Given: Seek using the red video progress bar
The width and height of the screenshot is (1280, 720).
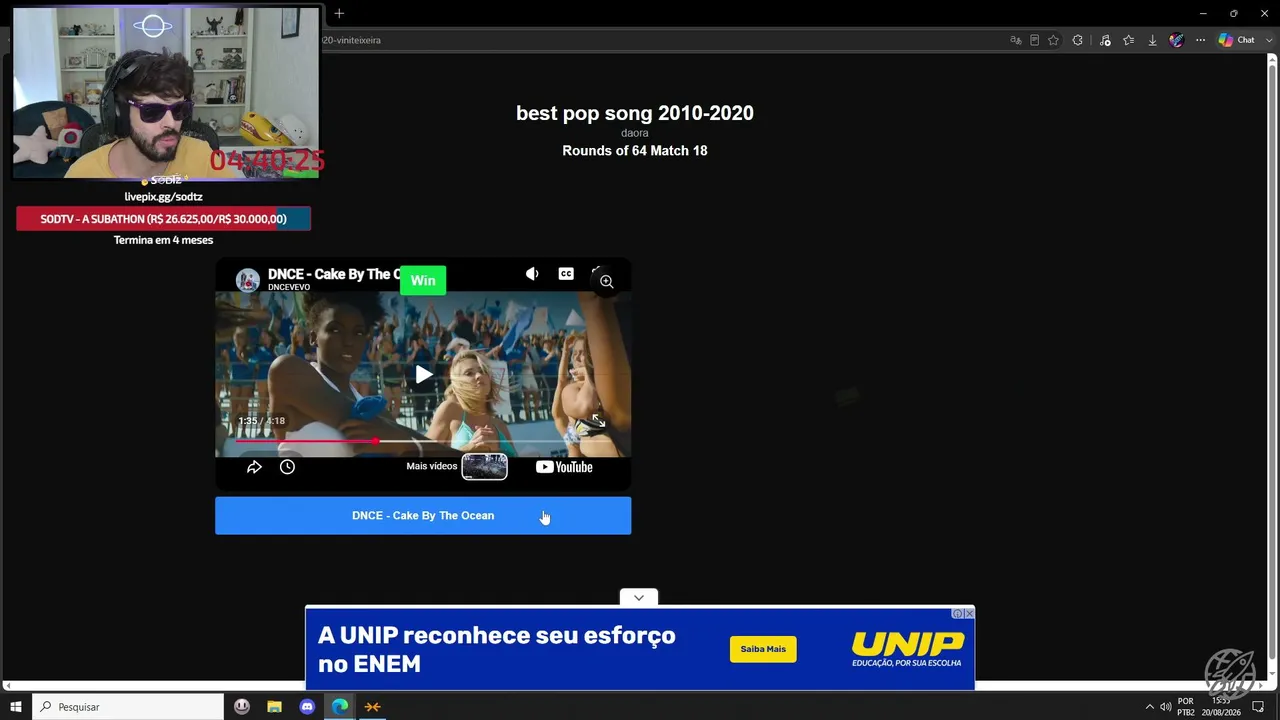Looking at the screenshot, I should point(423,441).
